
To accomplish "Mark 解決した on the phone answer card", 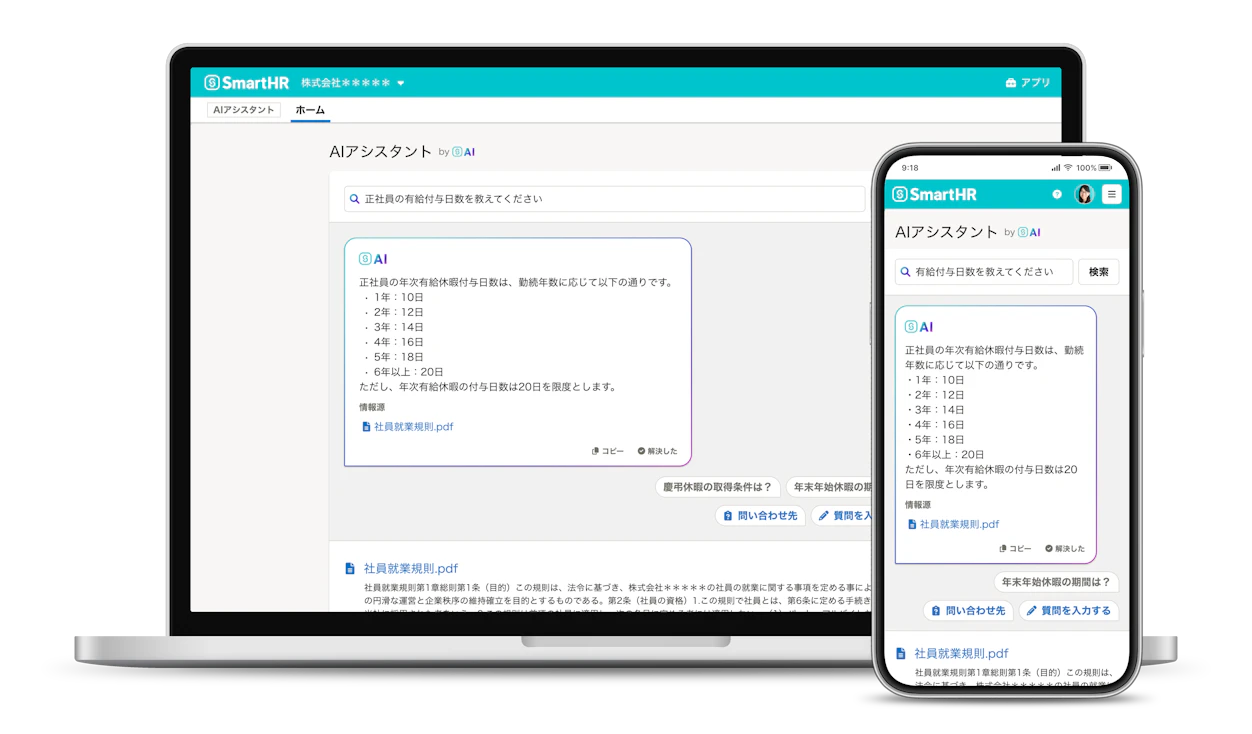I will coord(1065,548).
